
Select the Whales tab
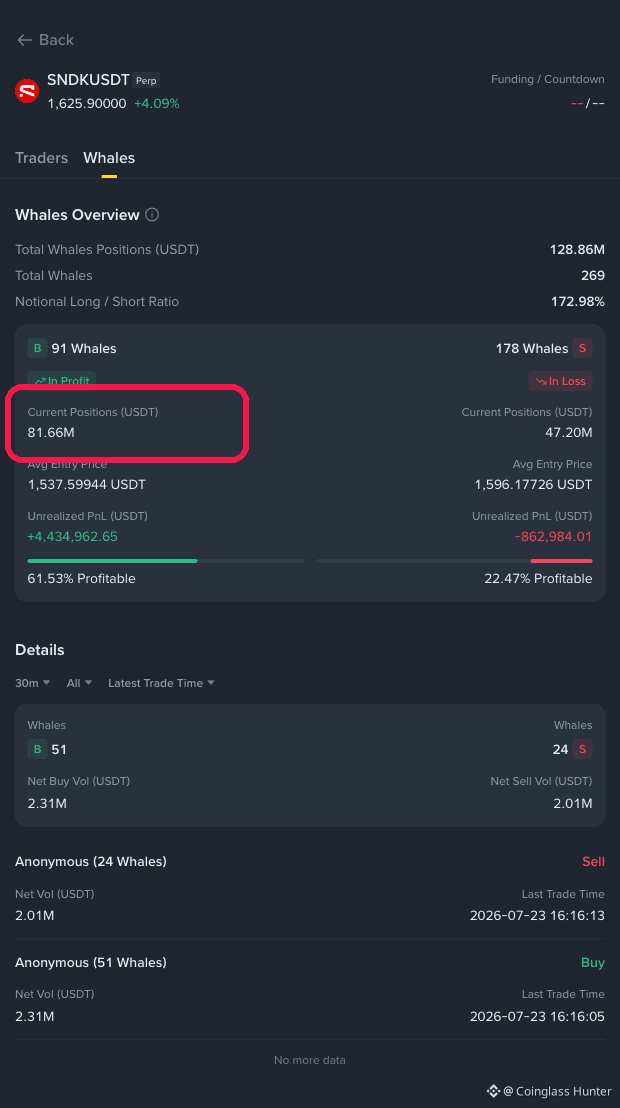point(109,158)
